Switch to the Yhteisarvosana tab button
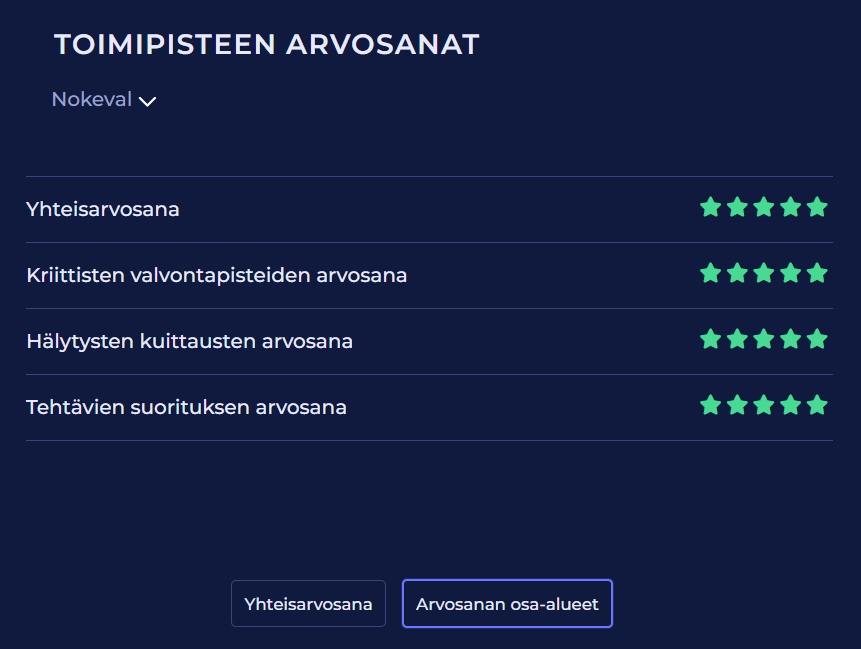 [x=308, y=604]
